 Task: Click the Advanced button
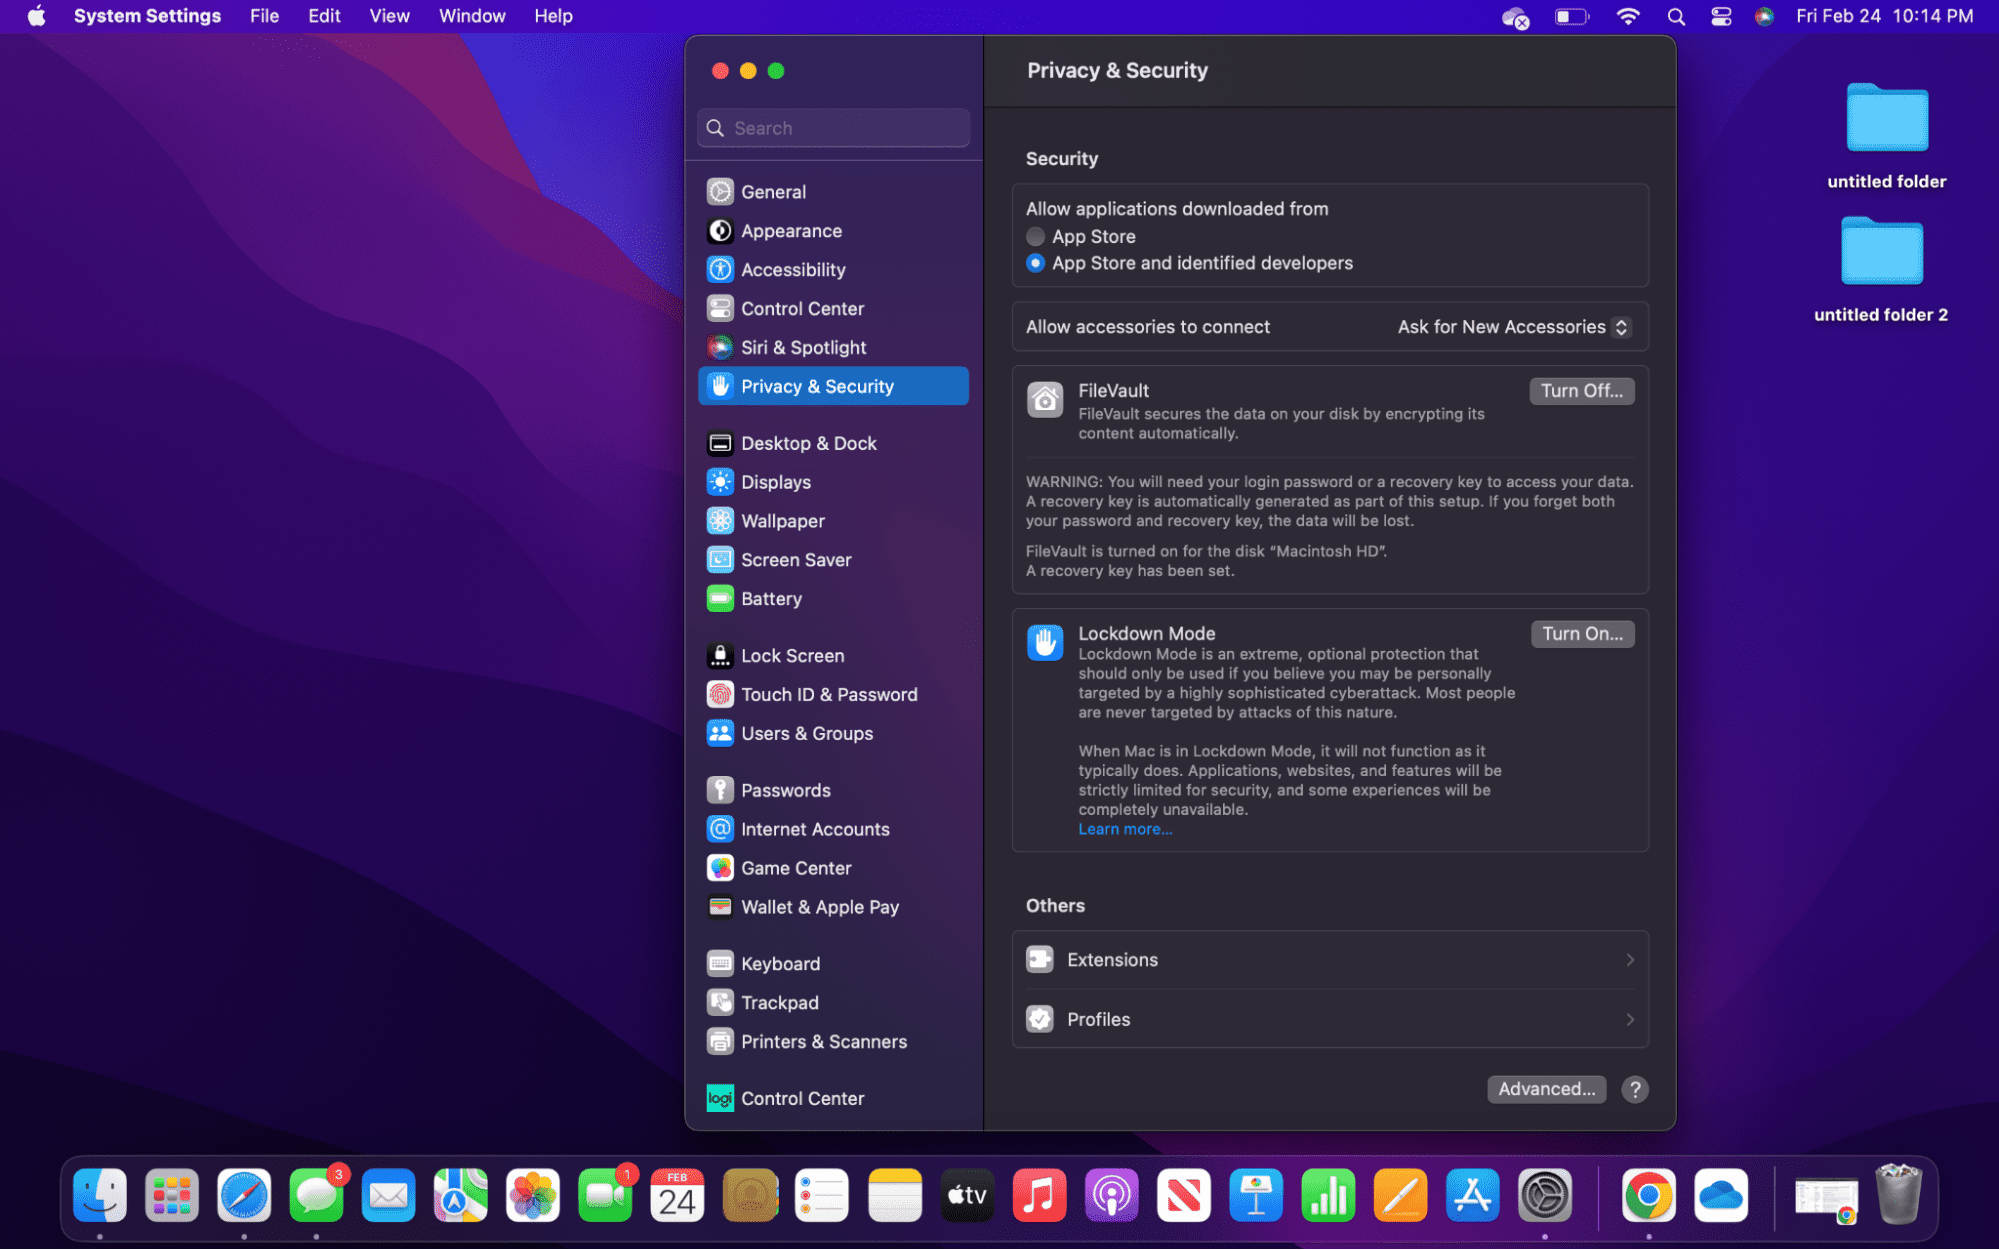1546,1089
